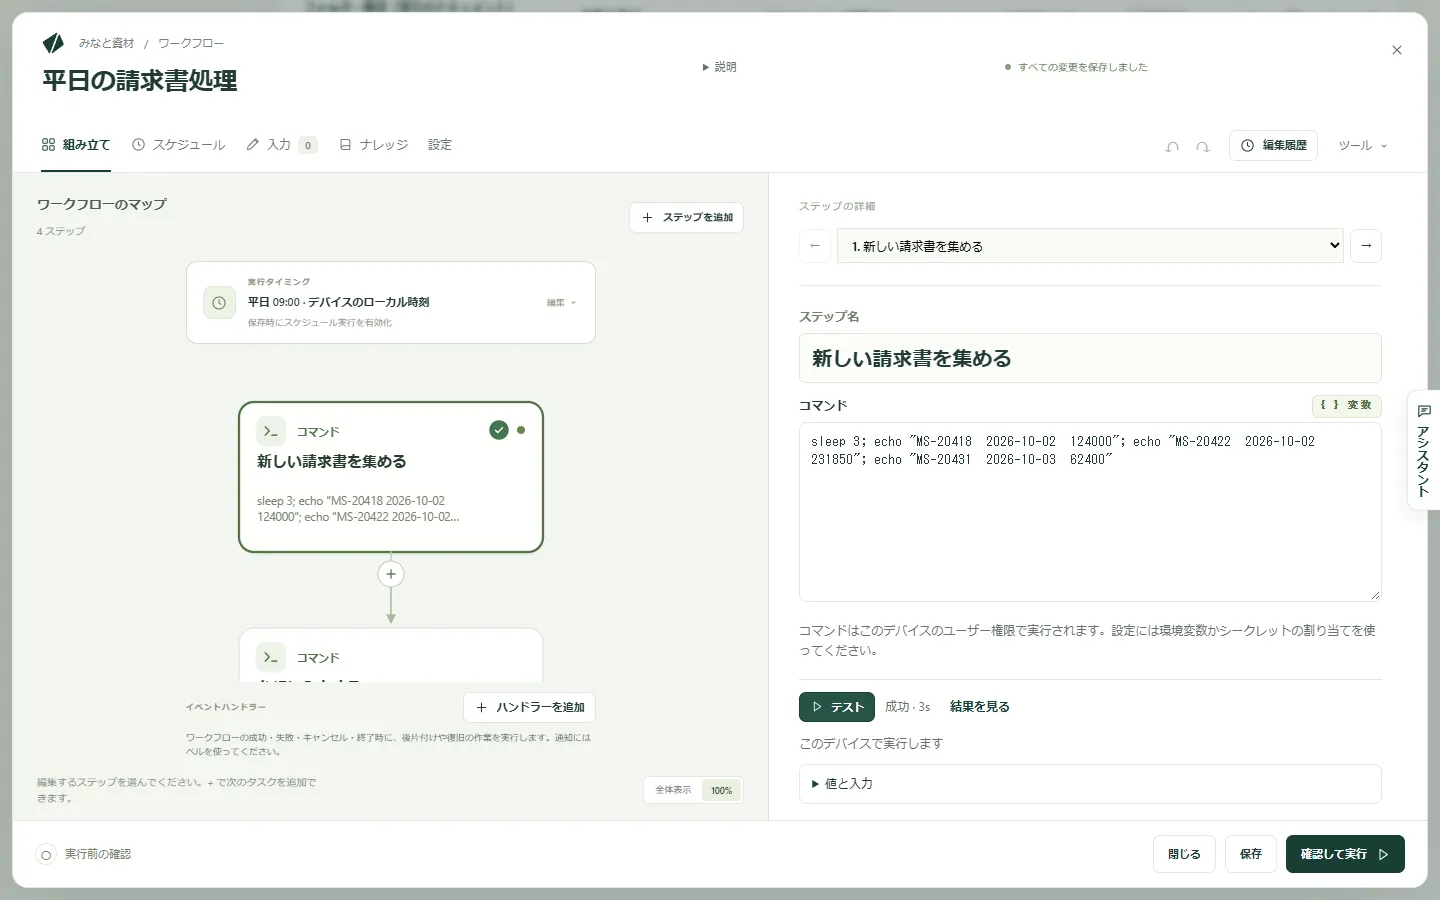1440x900 pixels.
Task: Open the step selector dropdown
Action: 1090,246
